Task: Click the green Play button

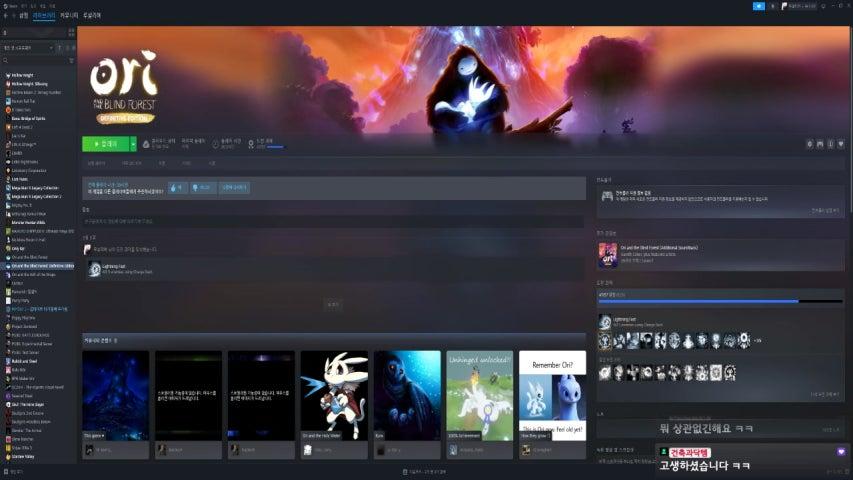Action: (105, 144)
